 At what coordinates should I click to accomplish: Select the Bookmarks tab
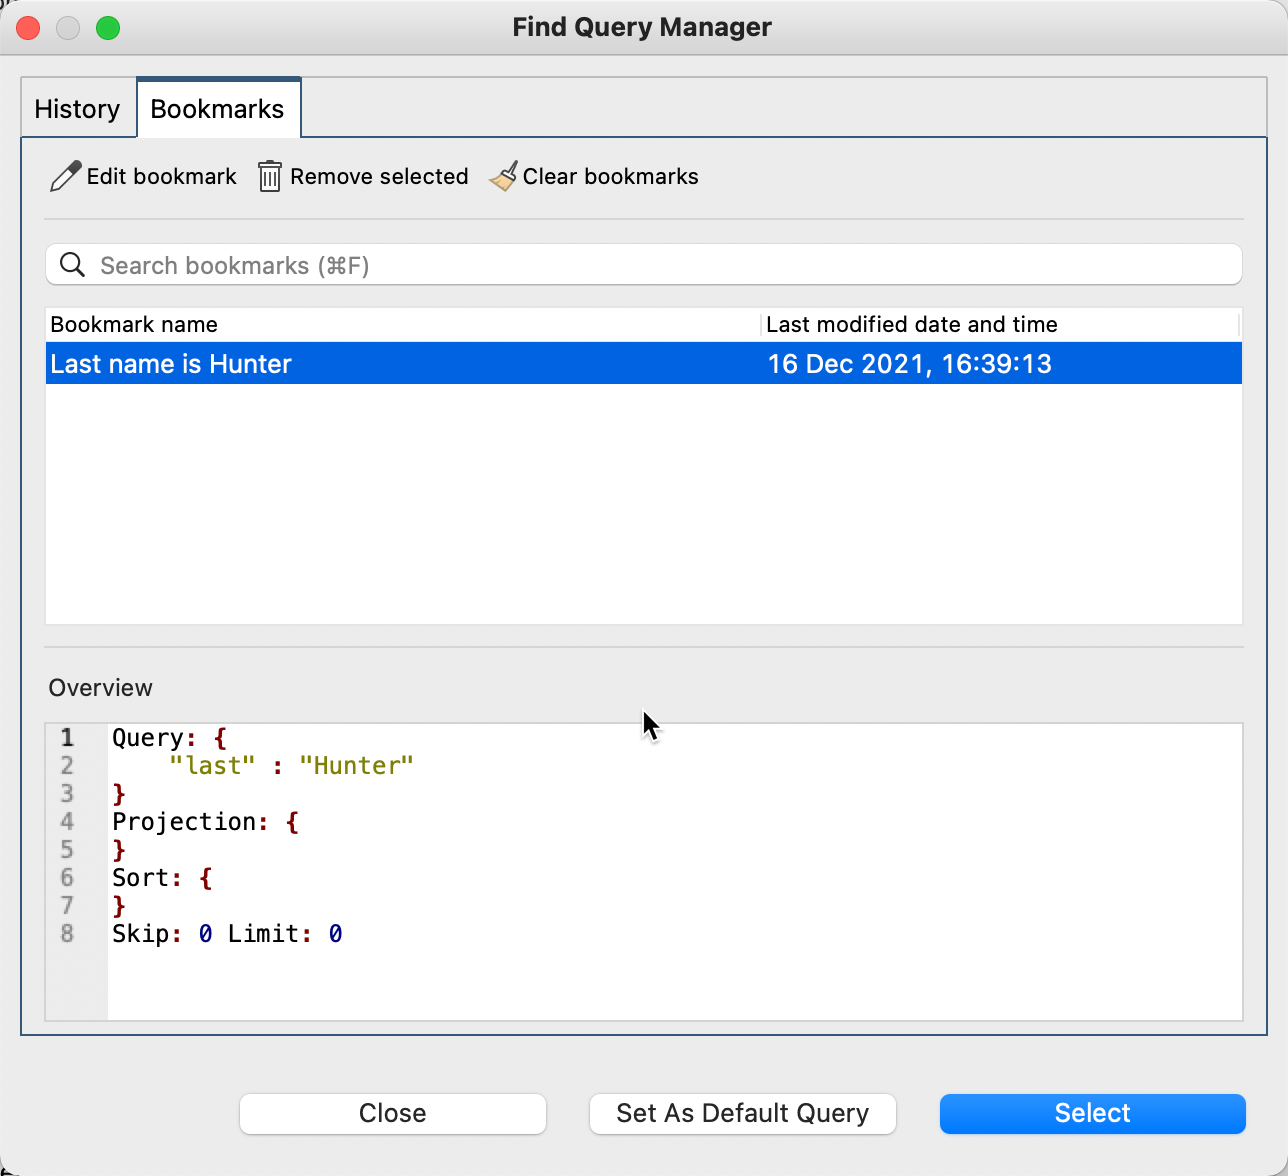(217, 109)
